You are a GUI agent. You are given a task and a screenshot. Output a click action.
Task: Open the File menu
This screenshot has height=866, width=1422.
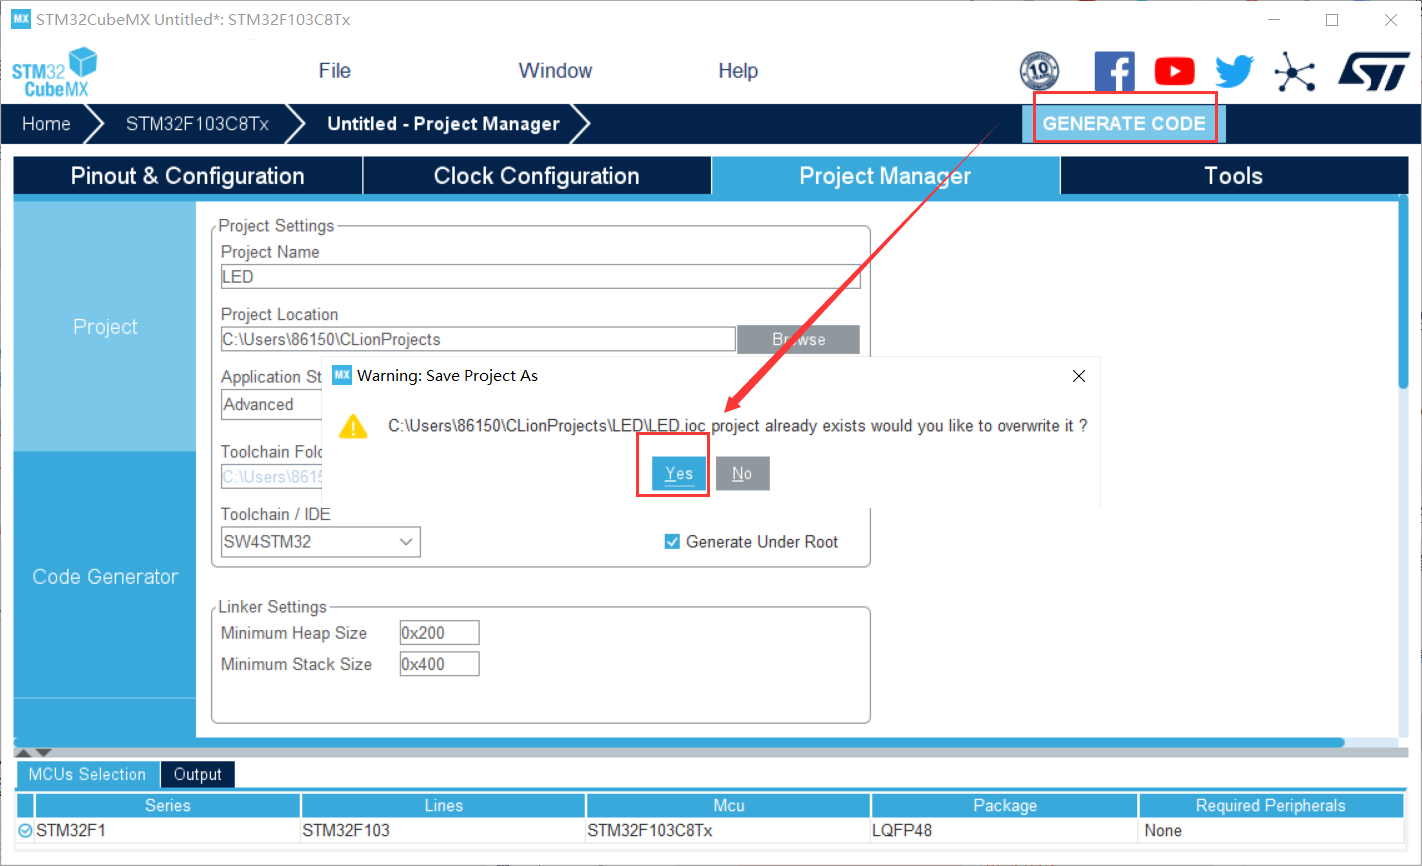334,71
